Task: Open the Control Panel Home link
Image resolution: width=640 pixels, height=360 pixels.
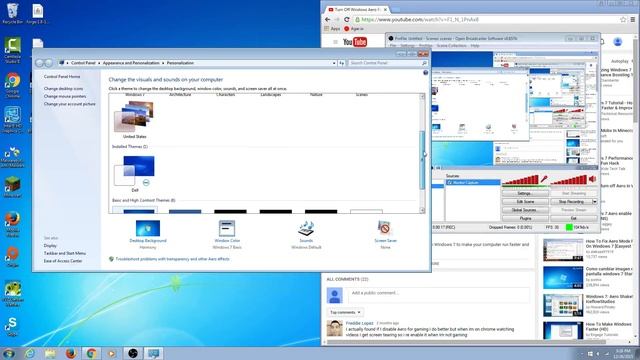Action: 62,76
